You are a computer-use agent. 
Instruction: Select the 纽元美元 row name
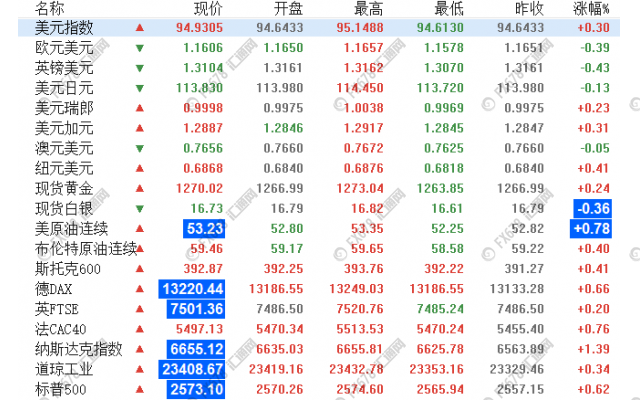point(64,168)
